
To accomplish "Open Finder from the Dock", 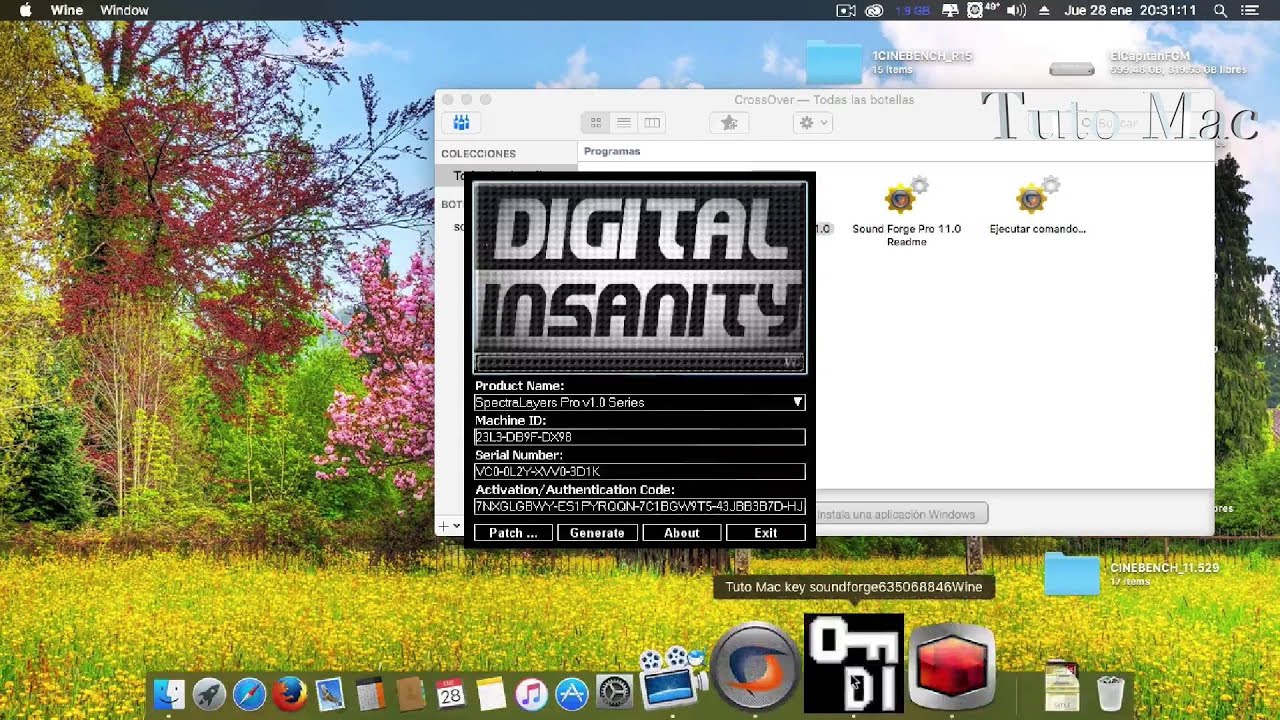I will pos(169,693).
